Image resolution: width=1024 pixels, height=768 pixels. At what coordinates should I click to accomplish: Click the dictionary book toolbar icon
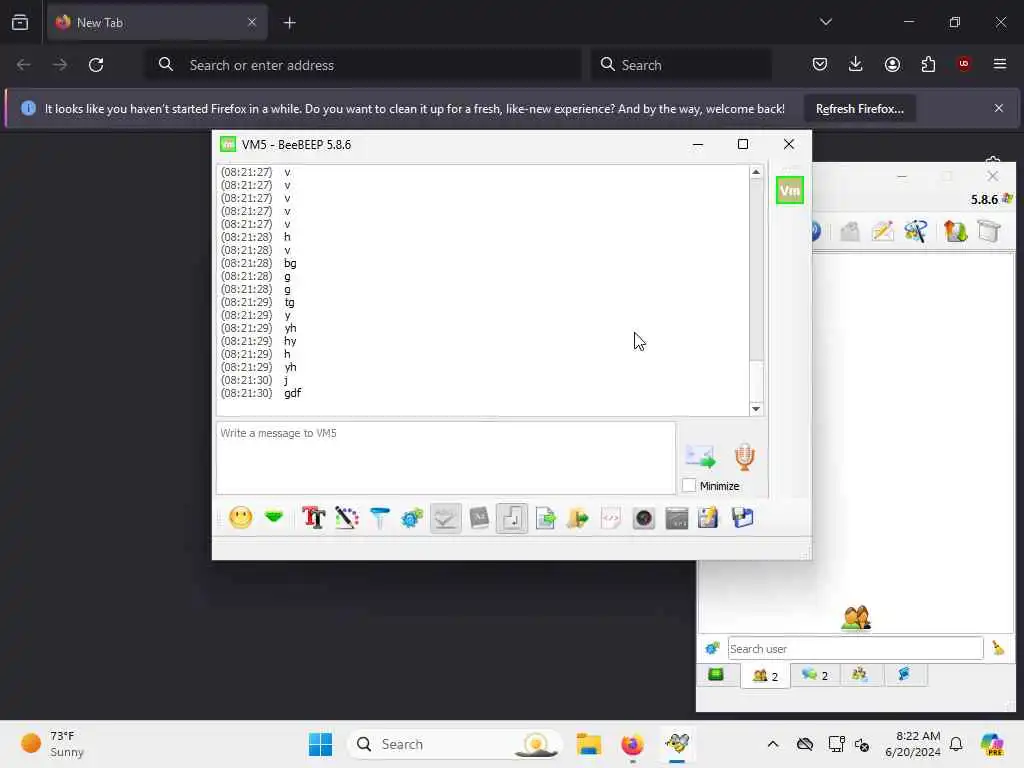tap(479, 519)
